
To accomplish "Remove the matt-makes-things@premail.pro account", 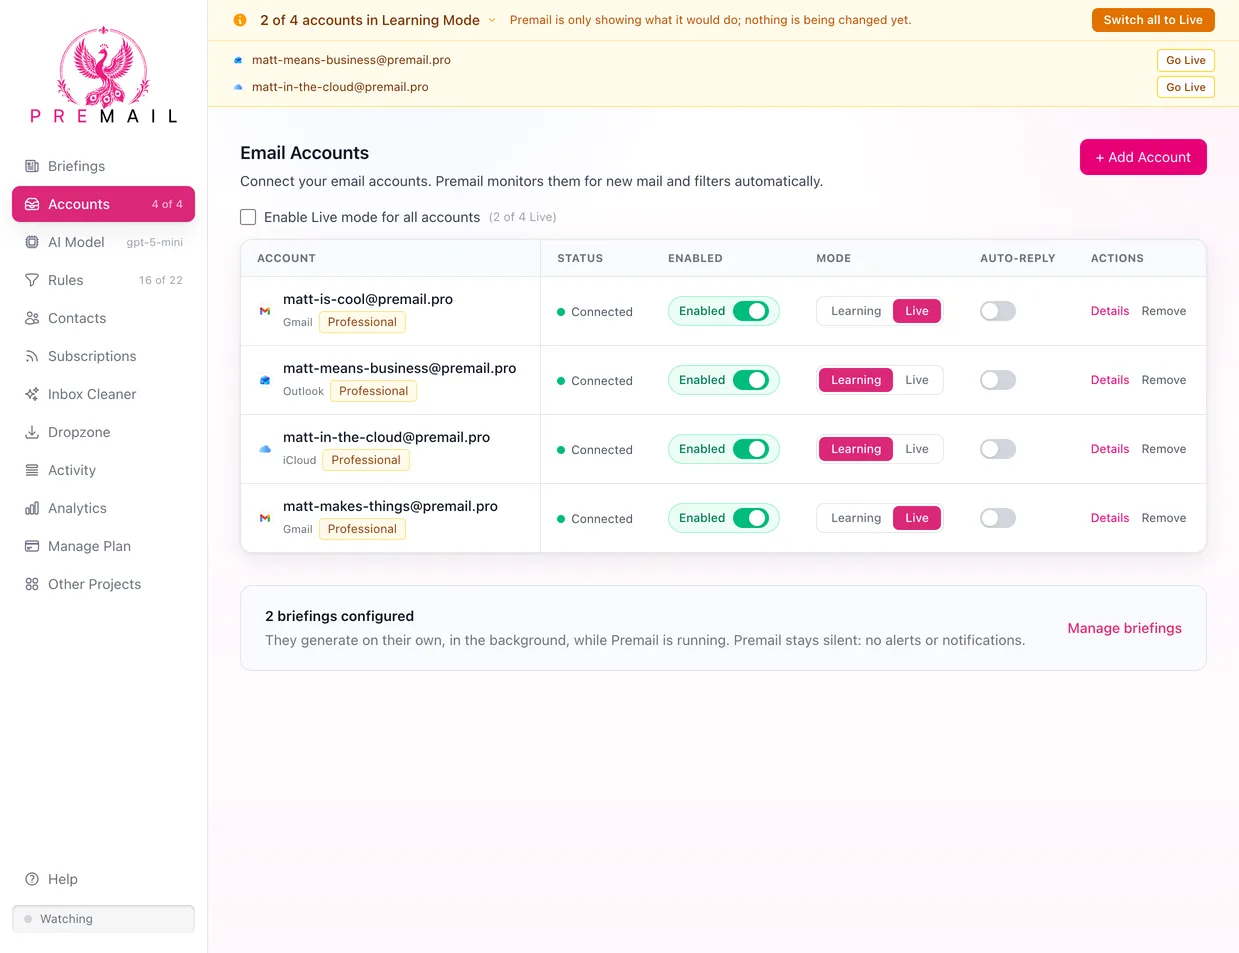I will 1164,518.
